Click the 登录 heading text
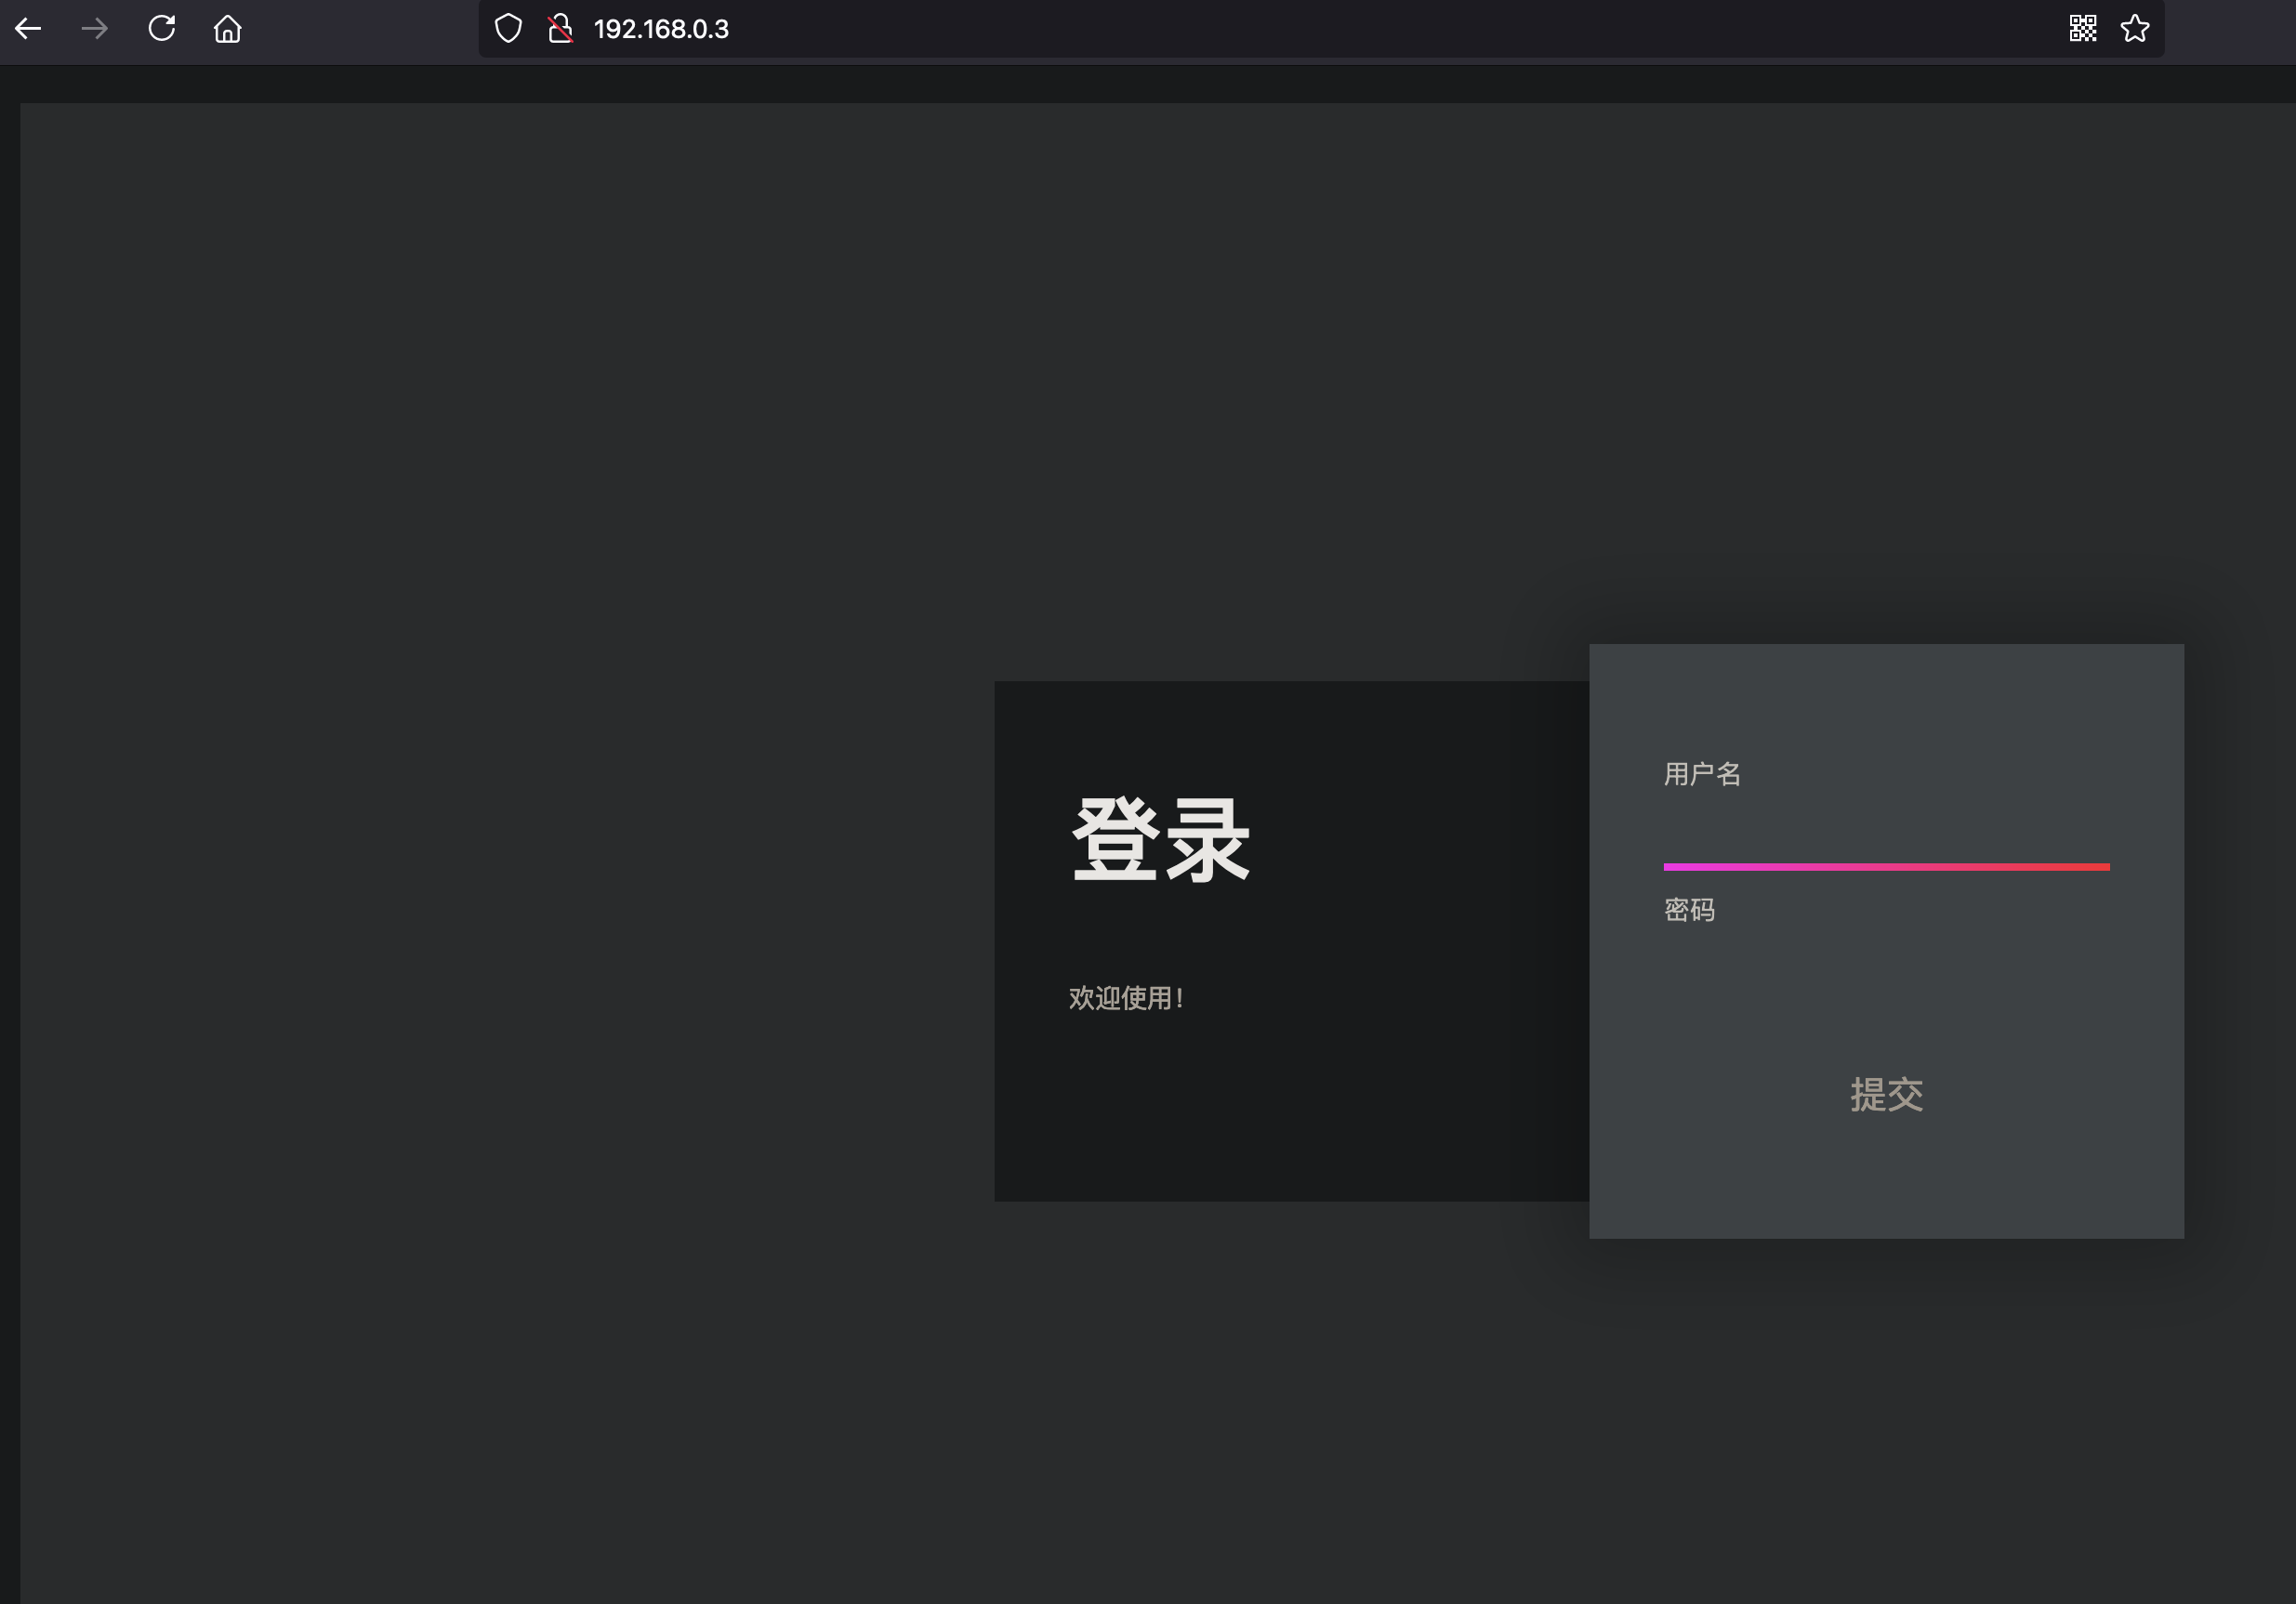The height and width of the screenshot is (1604, 2296). click(1160, 840)
